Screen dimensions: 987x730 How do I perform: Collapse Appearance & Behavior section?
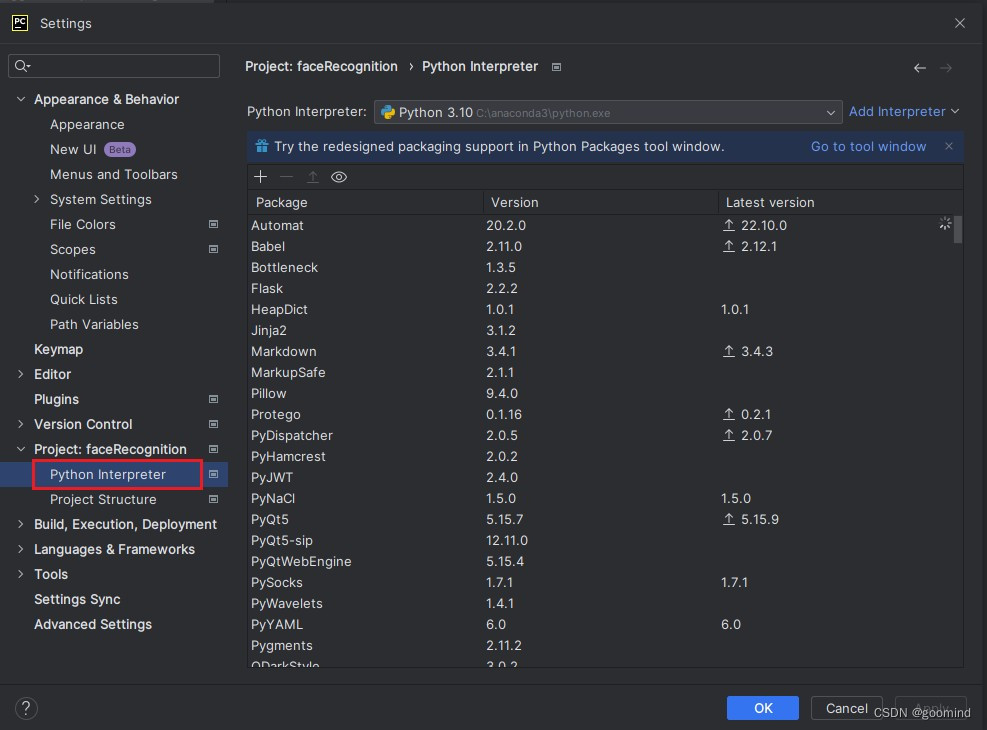(x=21, y=99)
